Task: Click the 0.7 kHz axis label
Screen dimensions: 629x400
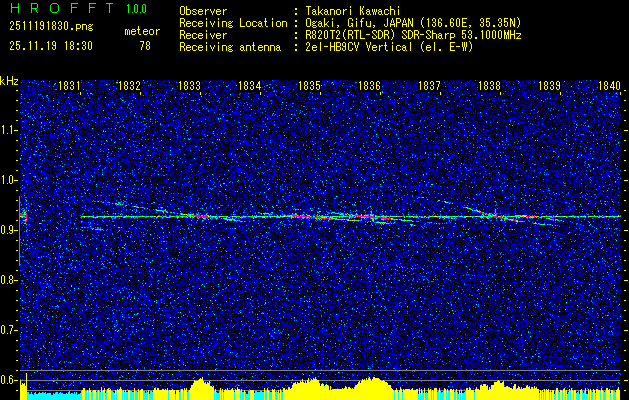Action: (8, 330)
